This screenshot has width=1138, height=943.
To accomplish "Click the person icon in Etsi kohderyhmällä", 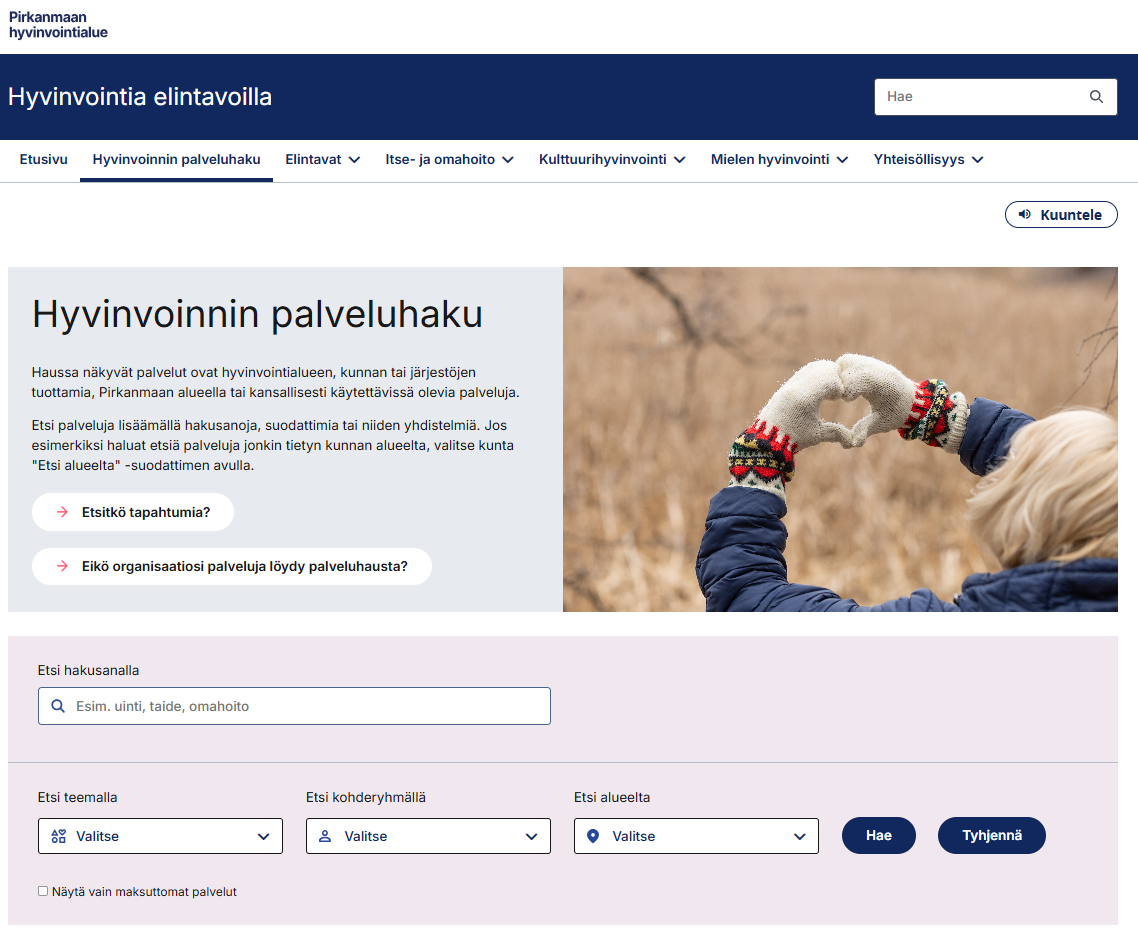I will tap(325, 836).
